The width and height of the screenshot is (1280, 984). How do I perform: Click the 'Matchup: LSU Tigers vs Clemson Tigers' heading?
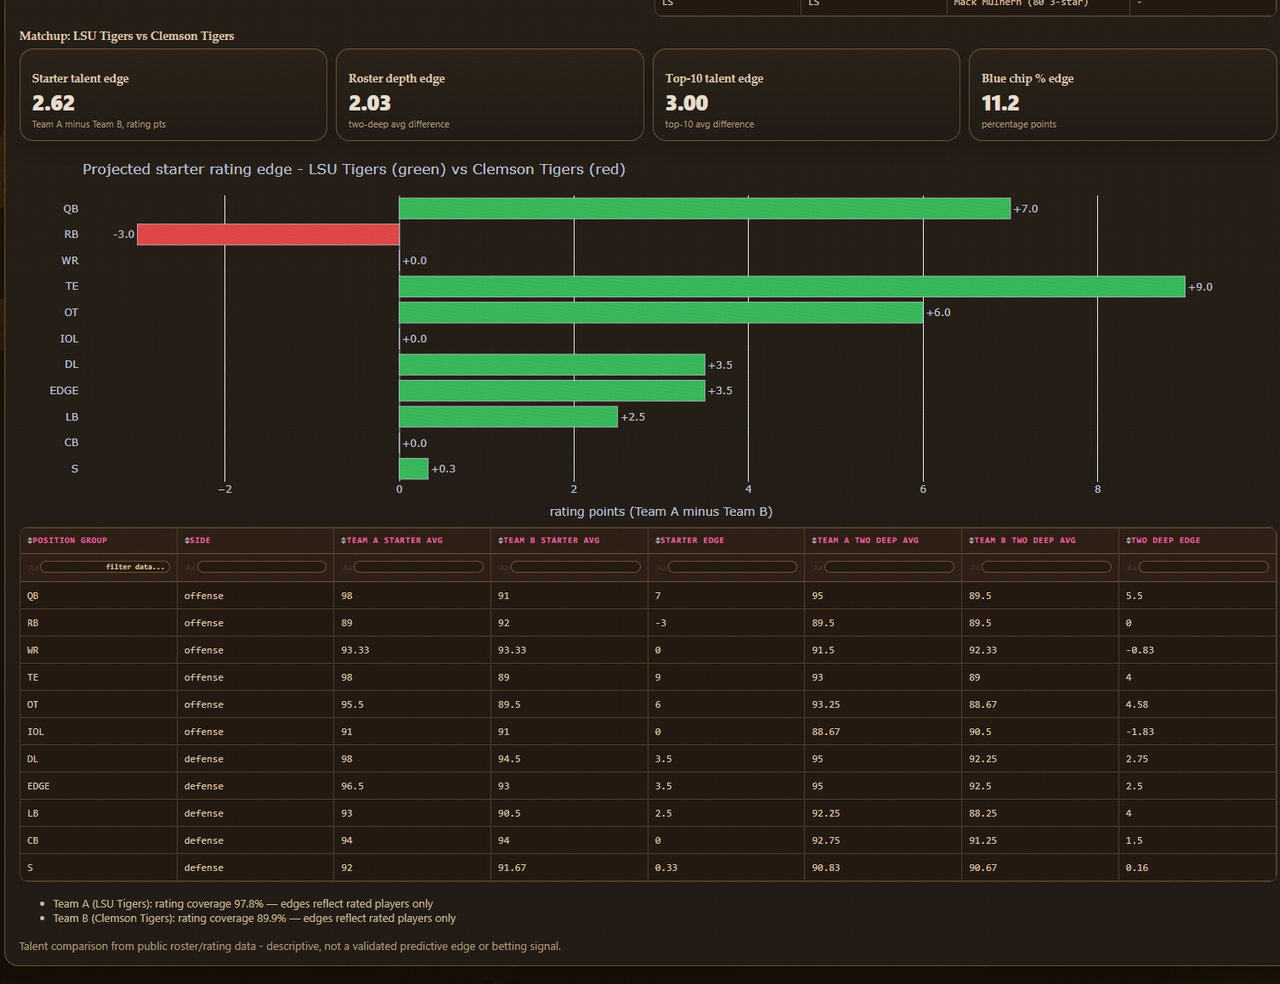click(x=127, y=36)
